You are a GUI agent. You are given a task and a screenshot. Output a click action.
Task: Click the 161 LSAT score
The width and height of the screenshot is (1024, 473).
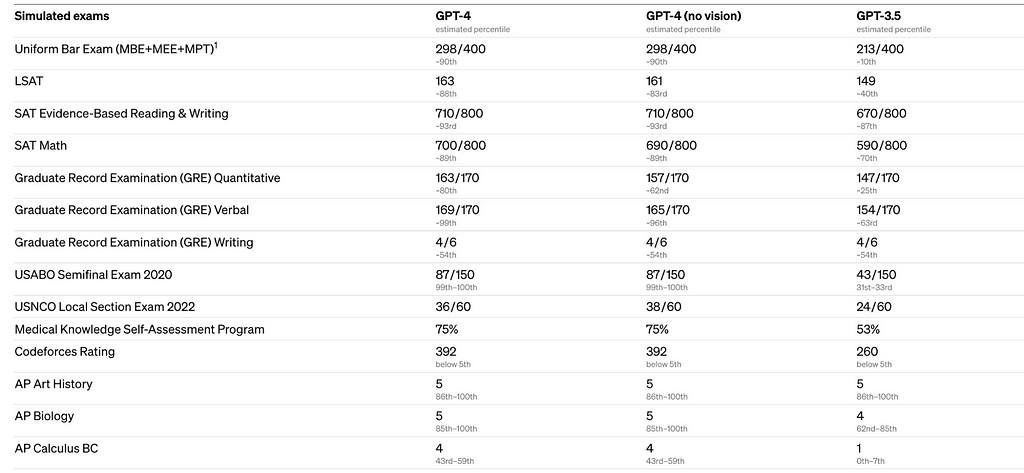[657, 80]
